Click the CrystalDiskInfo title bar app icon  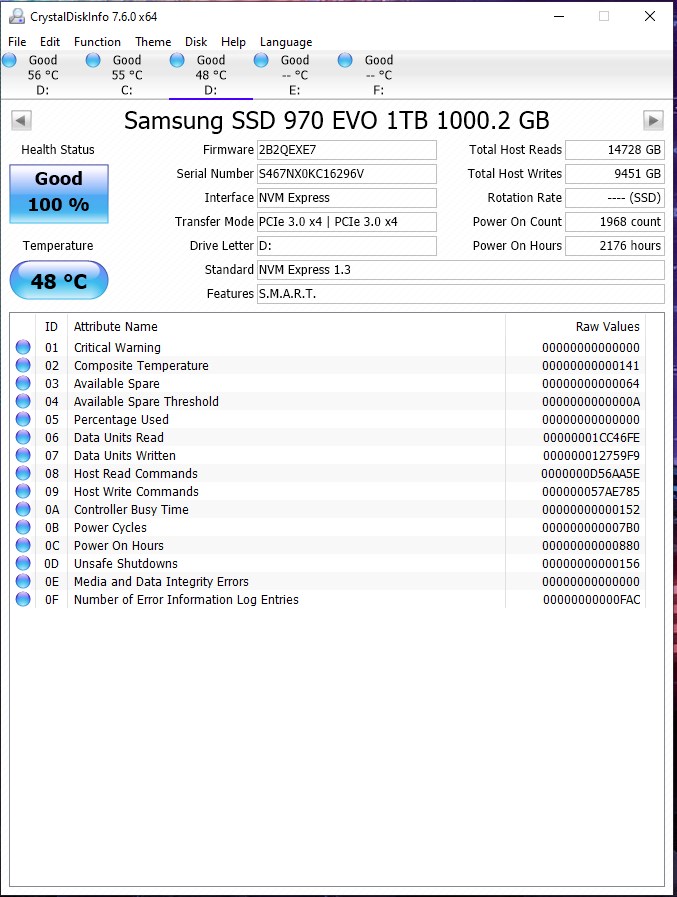(x=17, y=17)
